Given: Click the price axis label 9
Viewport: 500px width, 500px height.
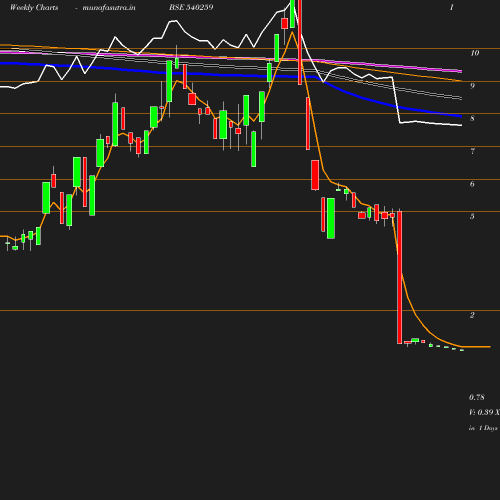Looking at the screenshot, I should tap(472, 86).
